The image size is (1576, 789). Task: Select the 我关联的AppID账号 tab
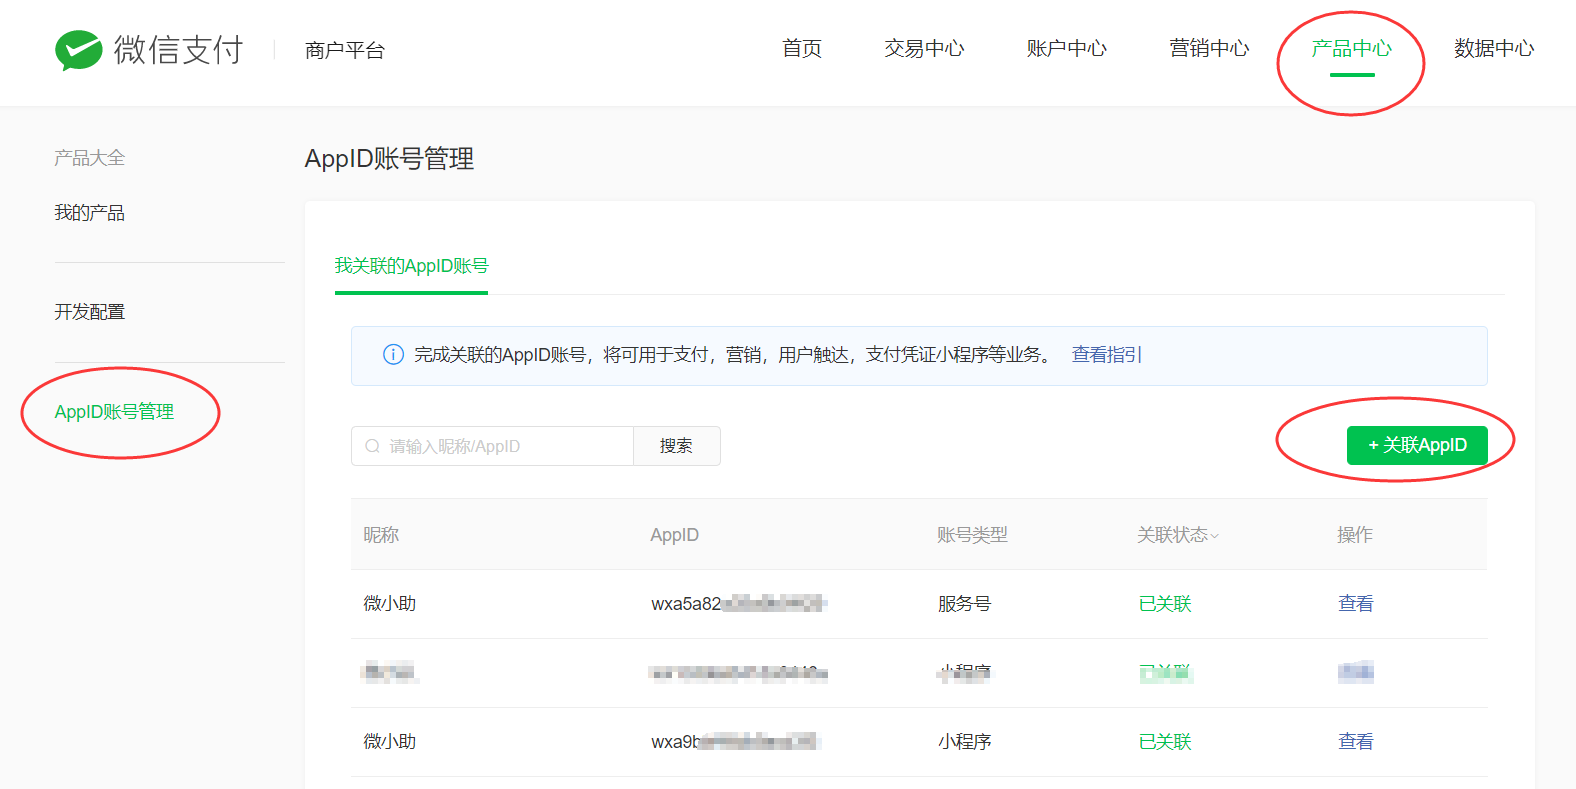tap(411, 266)
